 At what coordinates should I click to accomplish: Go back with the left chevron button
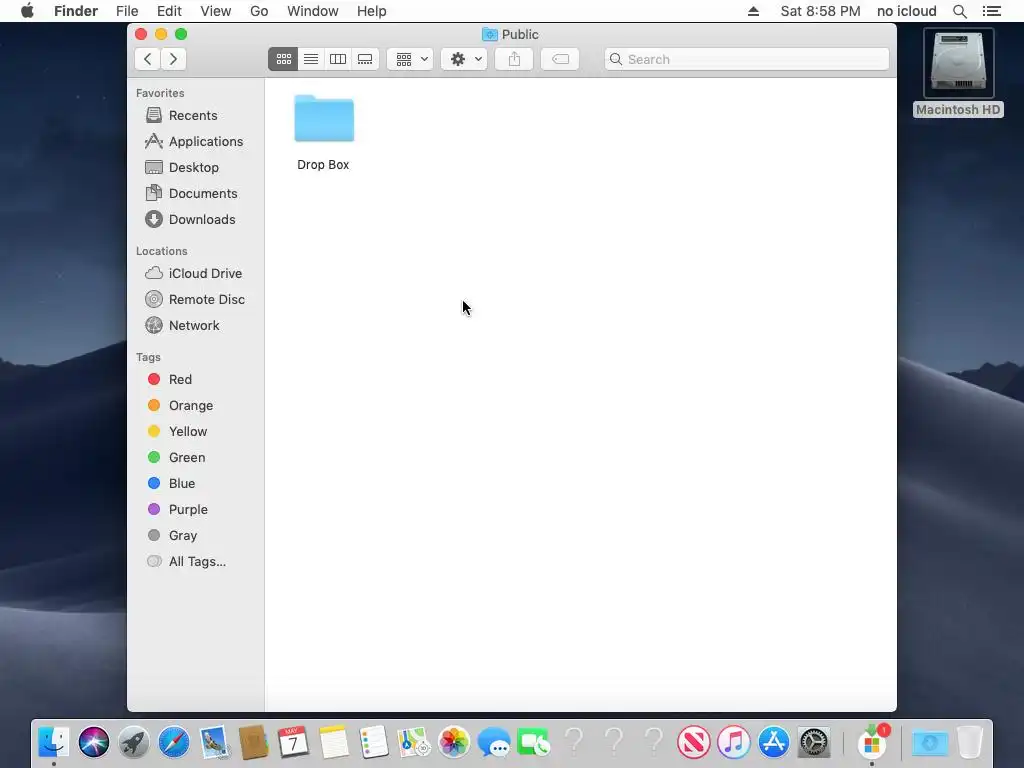[x=148, y=59]
